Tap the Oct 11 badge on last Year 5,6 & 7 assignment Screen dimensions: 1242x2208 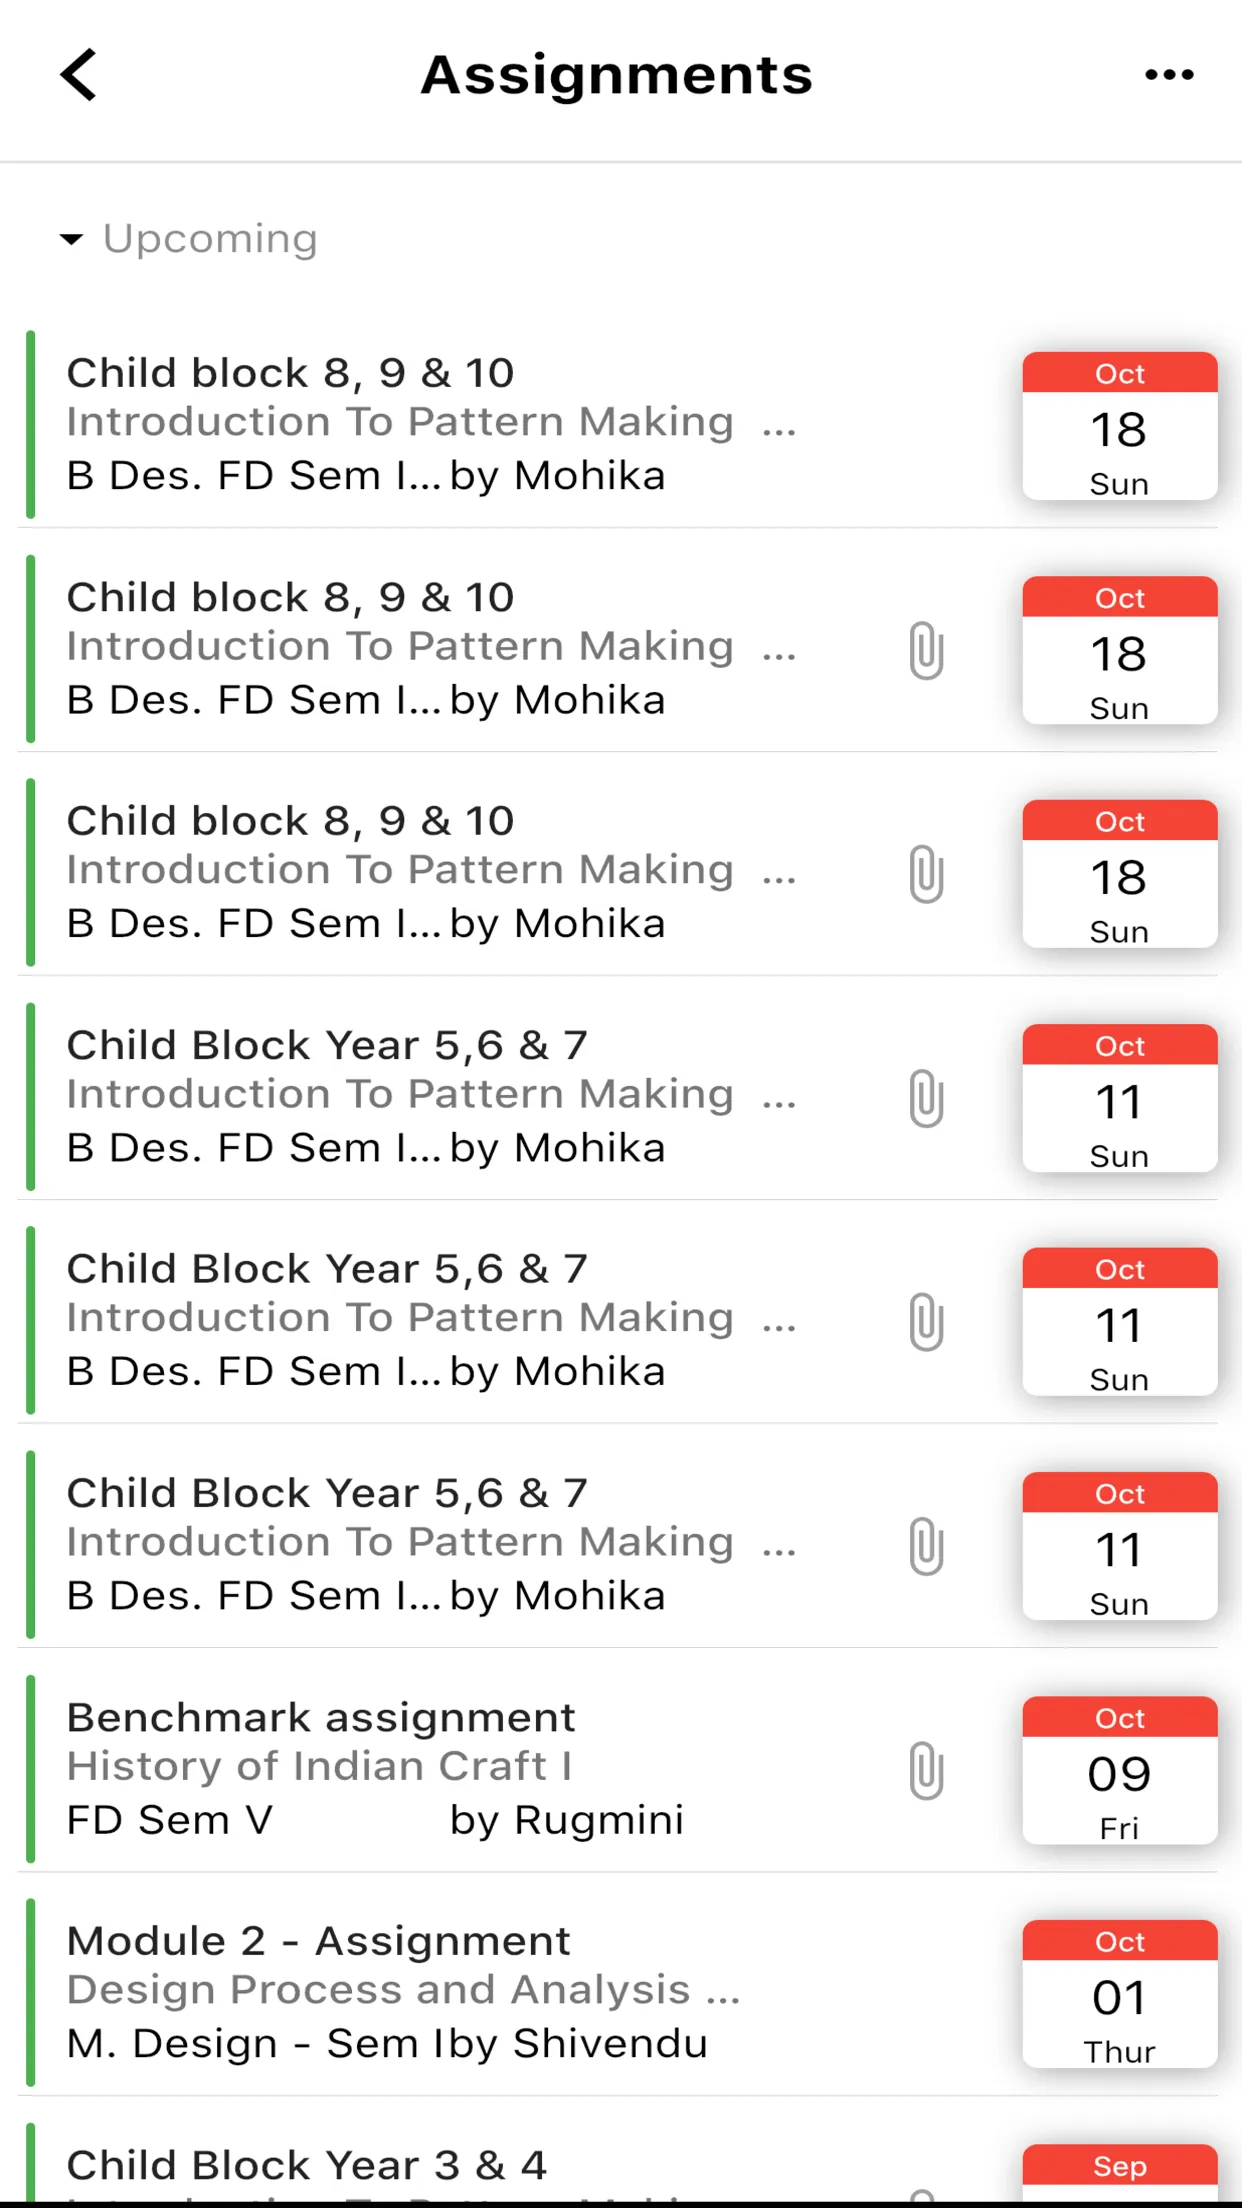point(1119,1547)
